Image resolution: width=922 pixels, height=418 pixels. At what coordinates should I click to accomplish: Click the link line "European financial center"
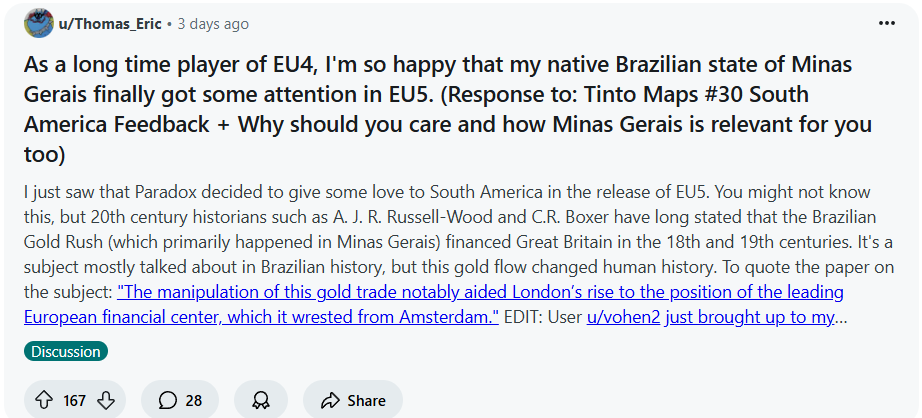(260, 316)
